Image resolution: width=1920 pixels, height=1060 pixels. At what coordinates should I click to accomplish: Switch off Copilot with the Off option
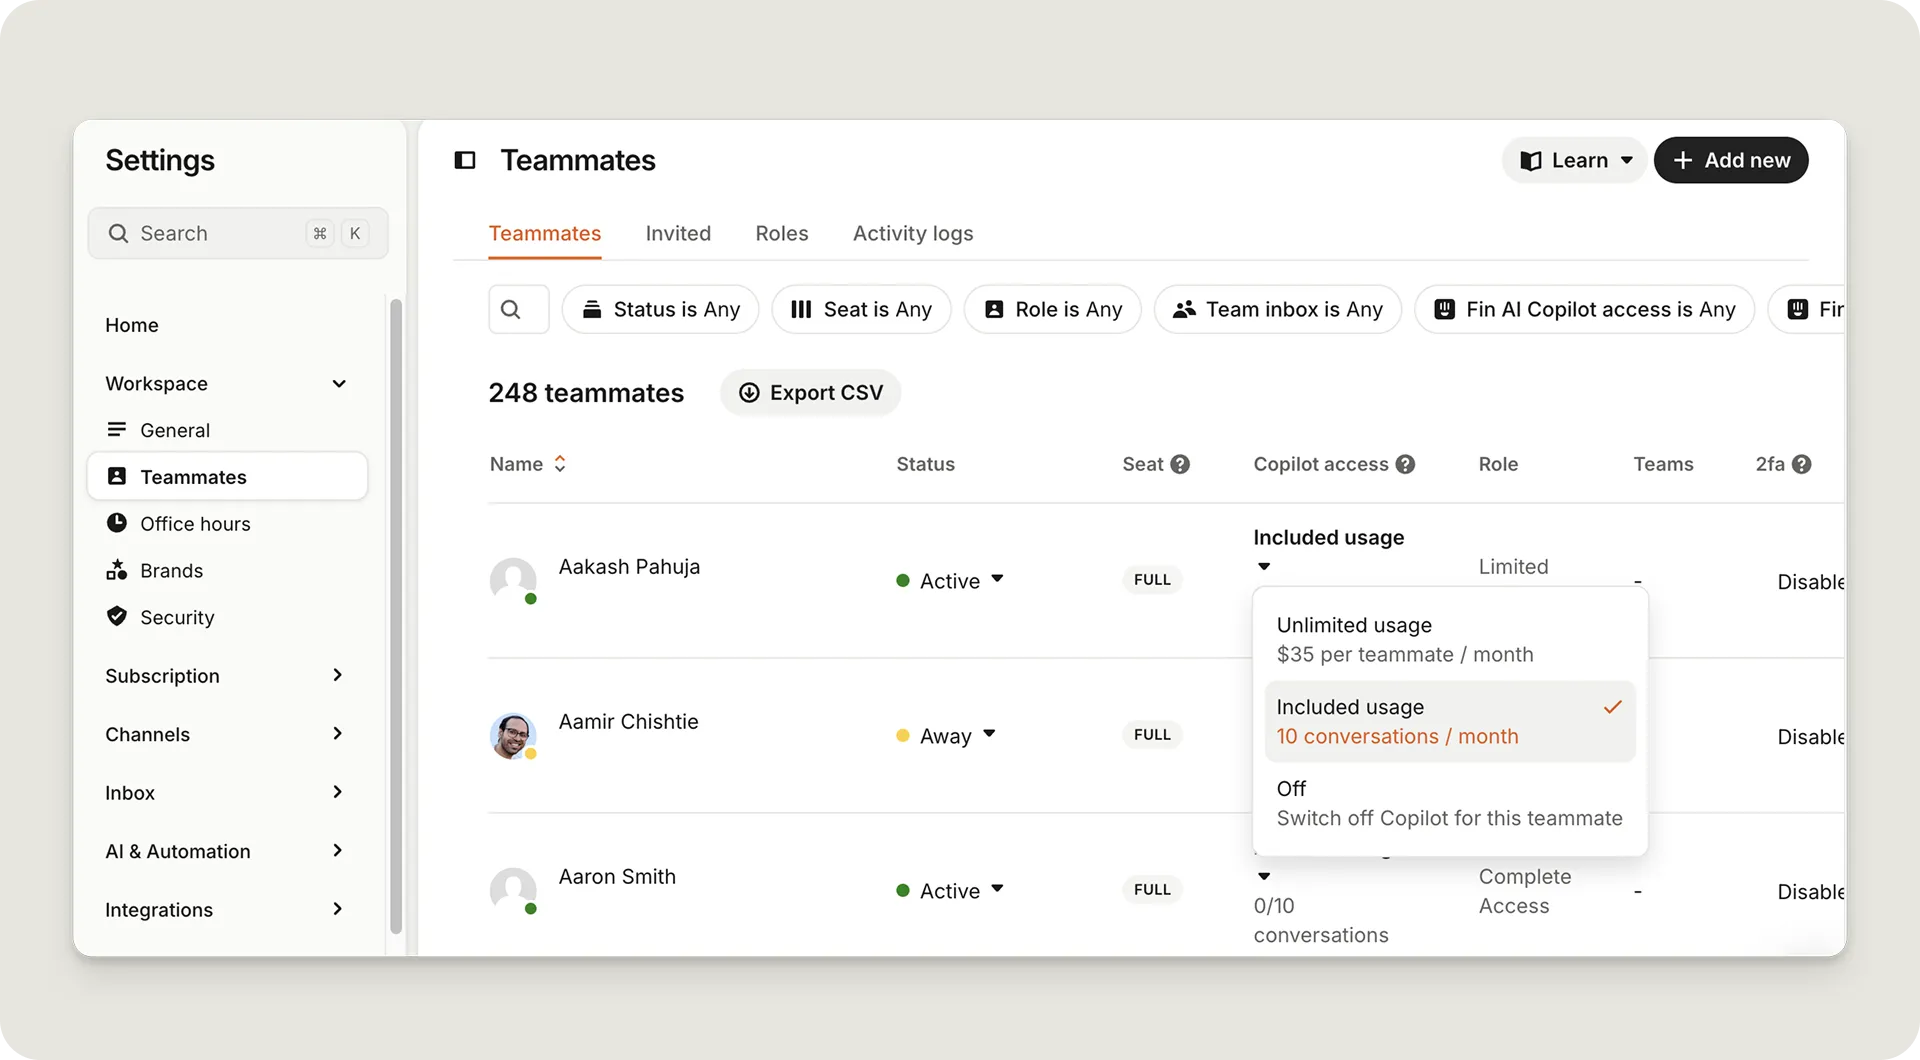pos(1448,804)
